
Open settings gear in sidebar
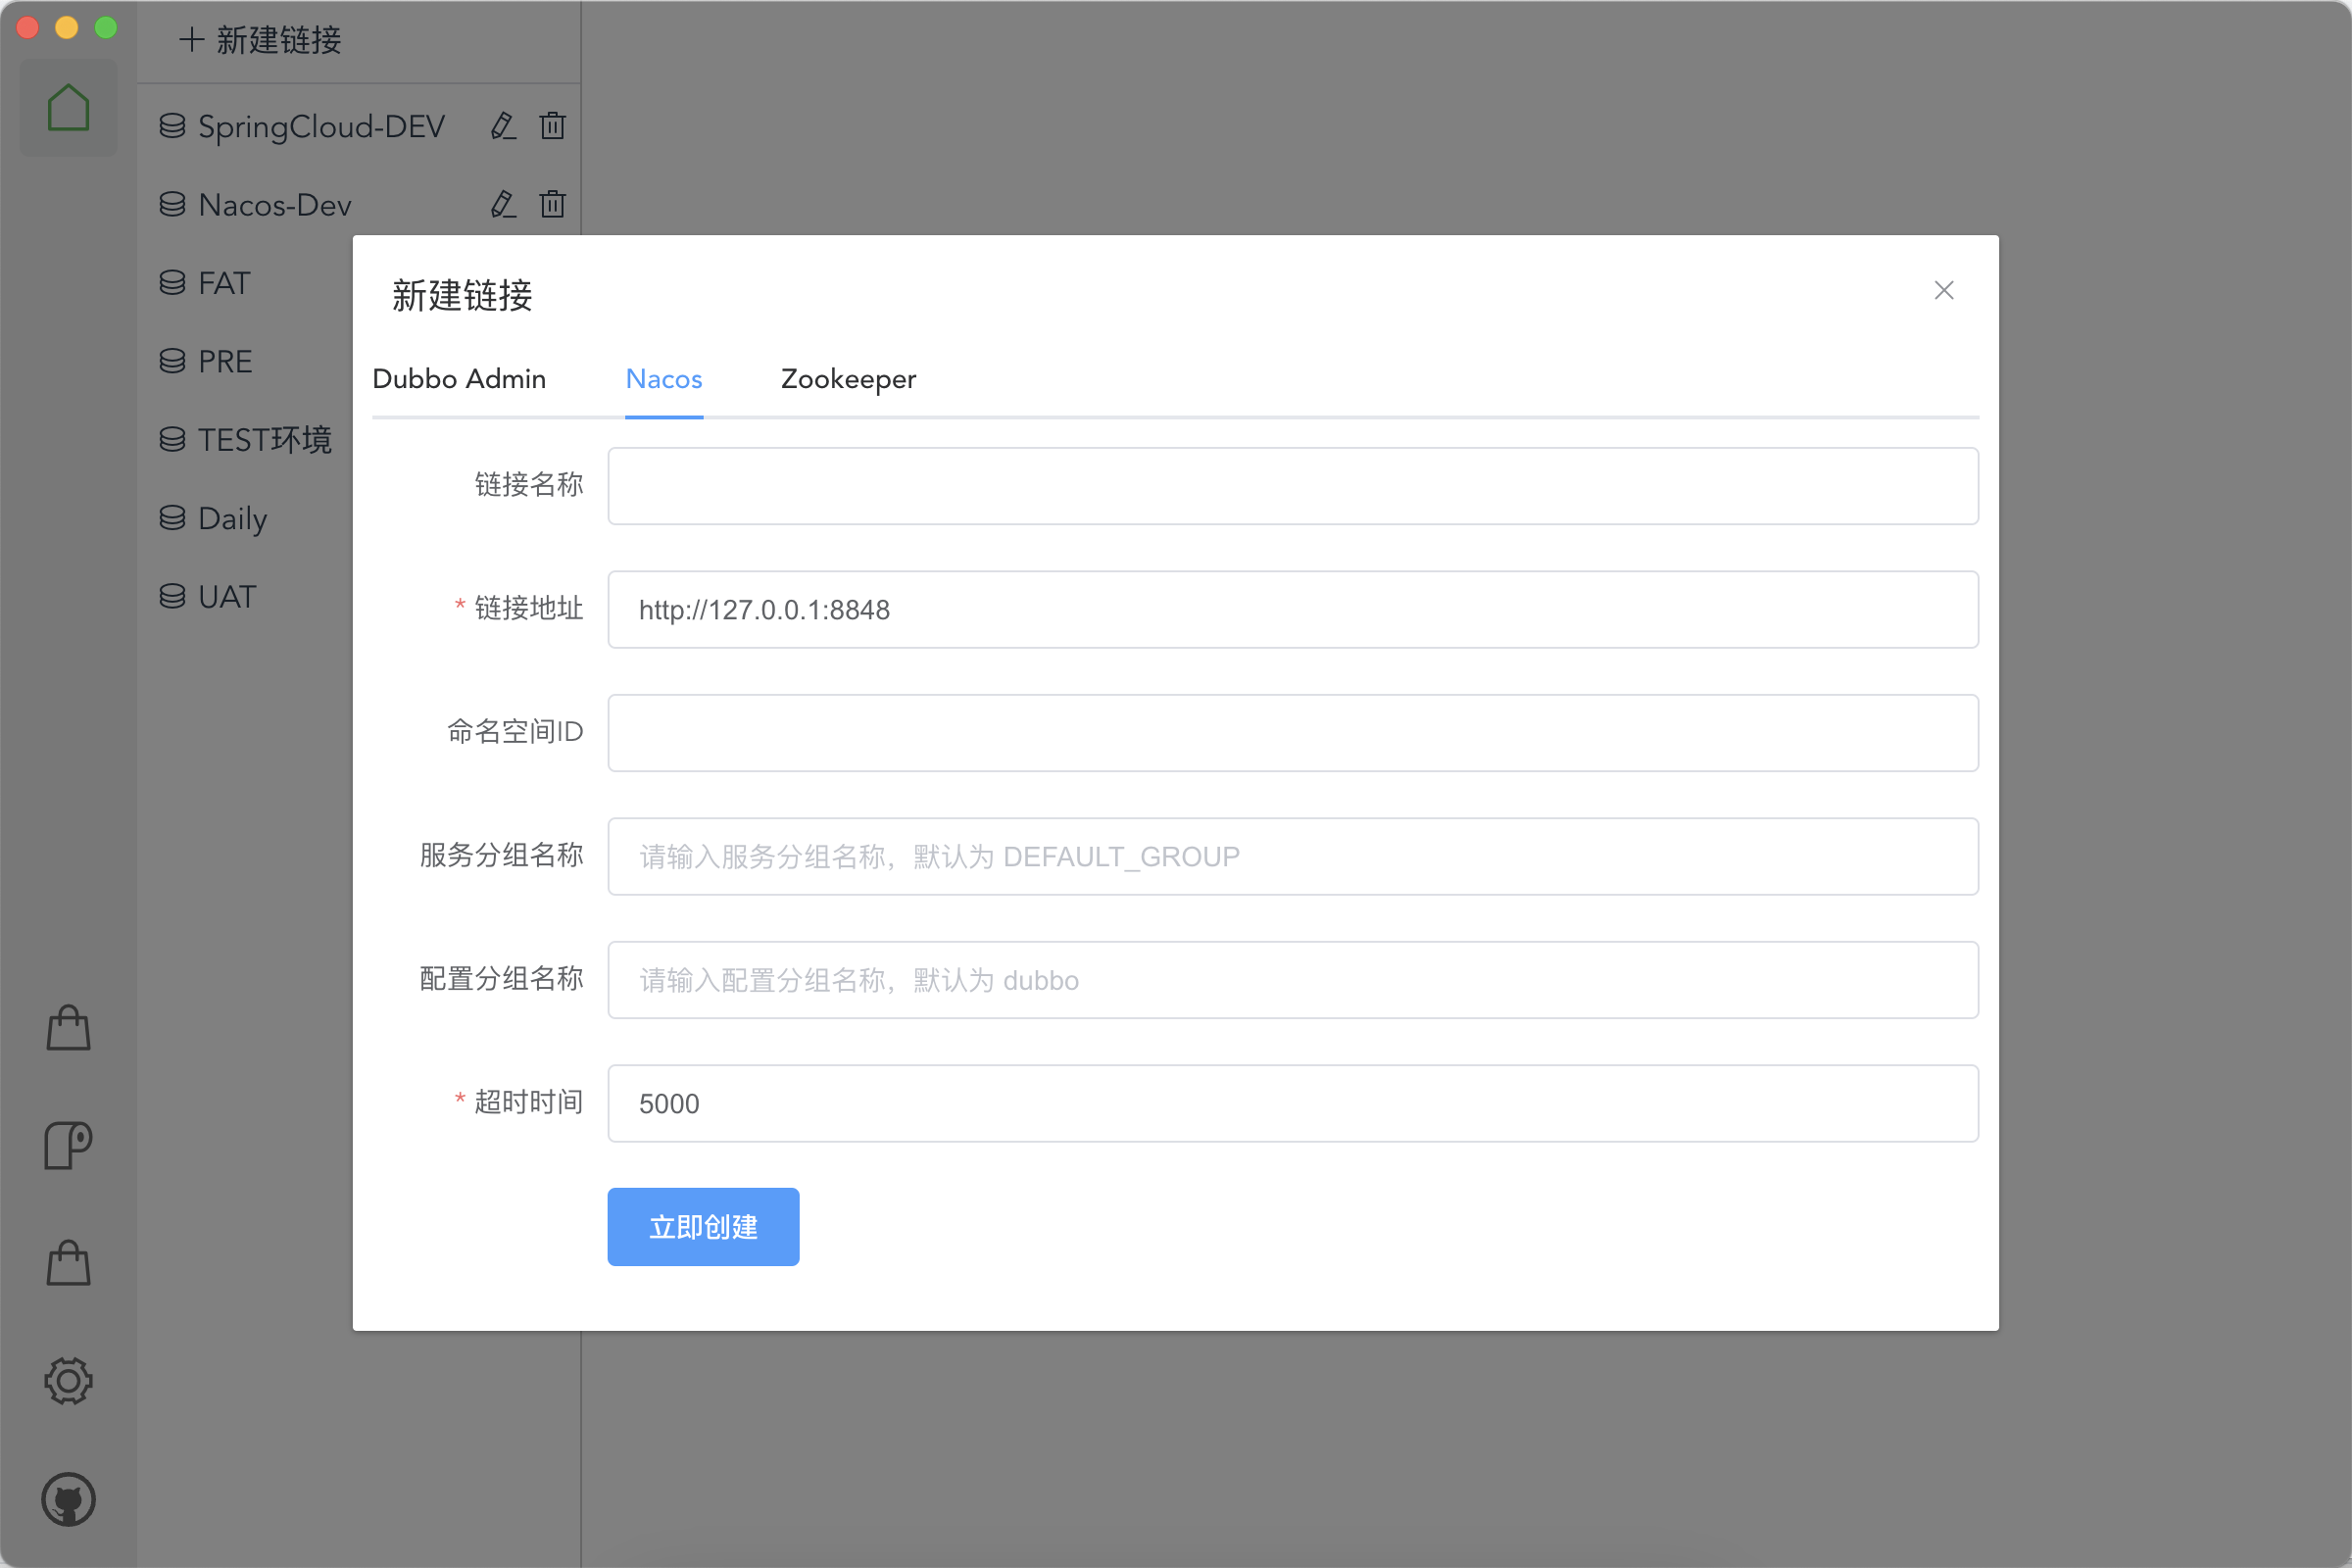point(68,1381)
